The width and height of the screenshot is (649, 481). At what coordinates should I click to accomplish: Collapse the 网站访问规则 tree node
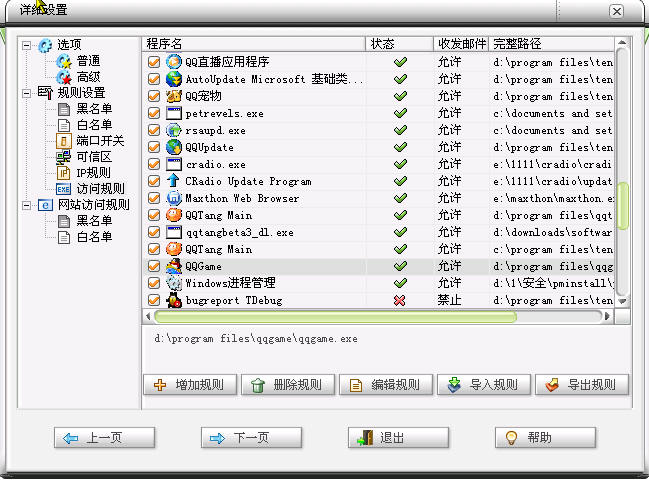pyautogui.click(x=26, y=205)
